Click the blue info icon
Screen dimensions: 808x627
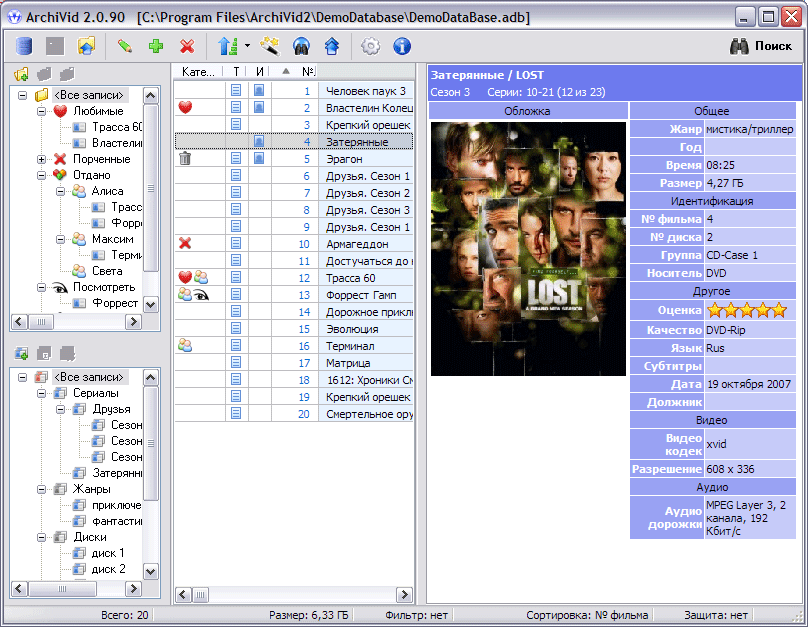pyautogui.click(x=402, y=46)
